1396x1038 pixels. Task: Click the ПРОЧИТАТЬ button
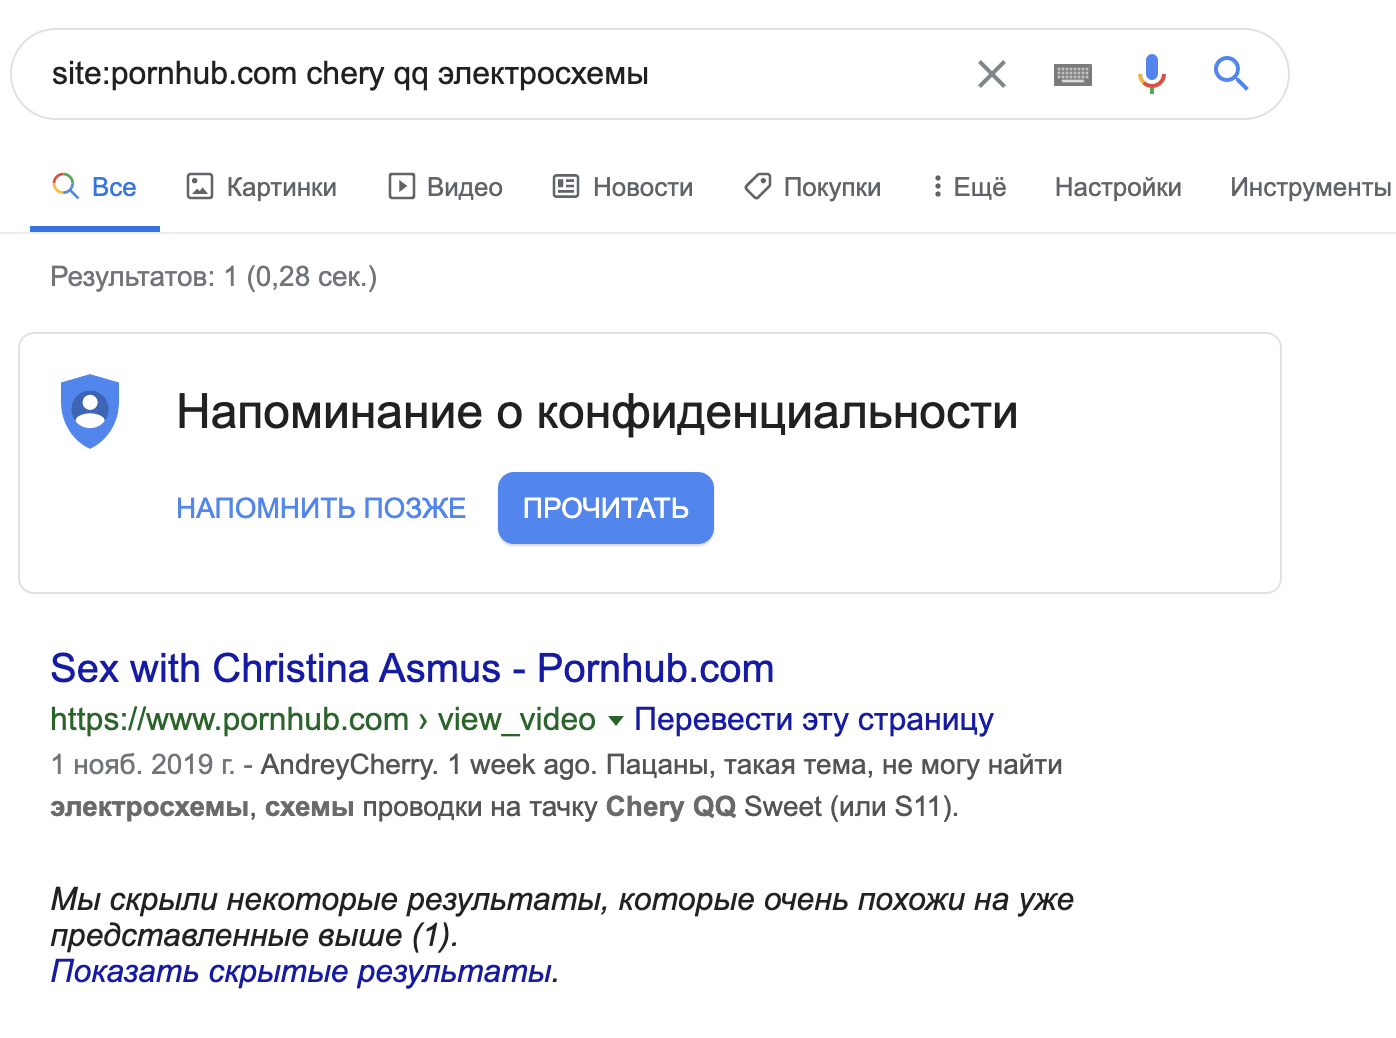(606, 508)
